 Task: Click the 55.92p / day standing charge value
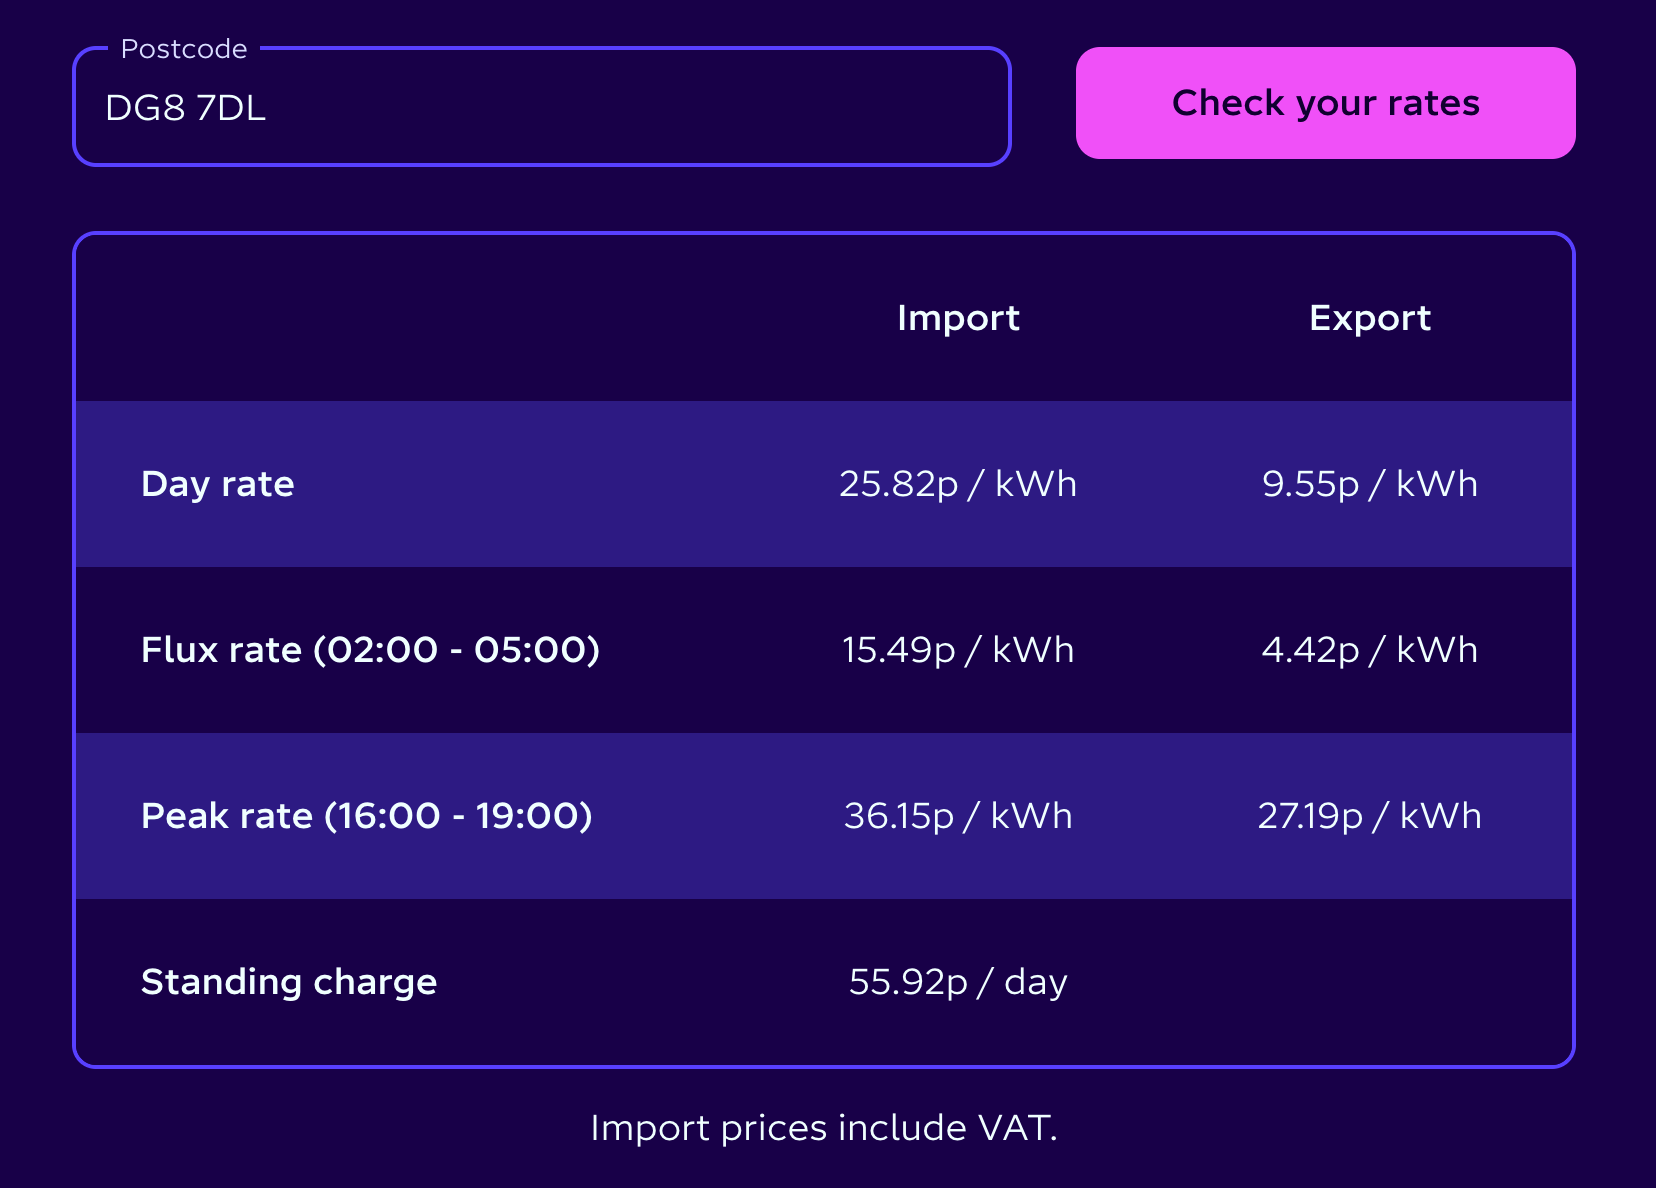pyautogui.click(x=958, y=982)
